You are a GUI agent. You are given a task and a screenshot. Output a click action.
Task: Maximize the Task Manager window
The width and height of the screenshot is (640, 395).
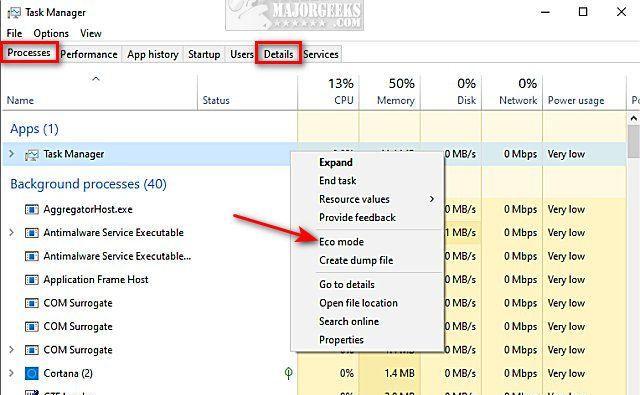coord(583,12)
